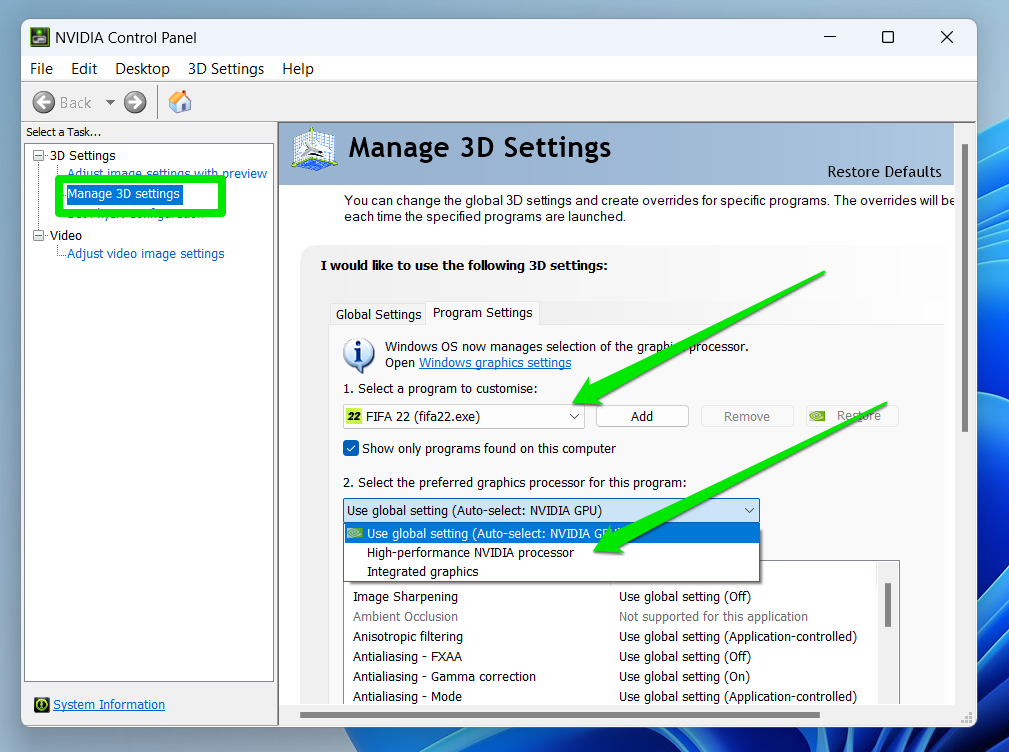The width and height of the screenshot is (1009, 752).
Task: Open the System Information link
Action: coord(109,705)
